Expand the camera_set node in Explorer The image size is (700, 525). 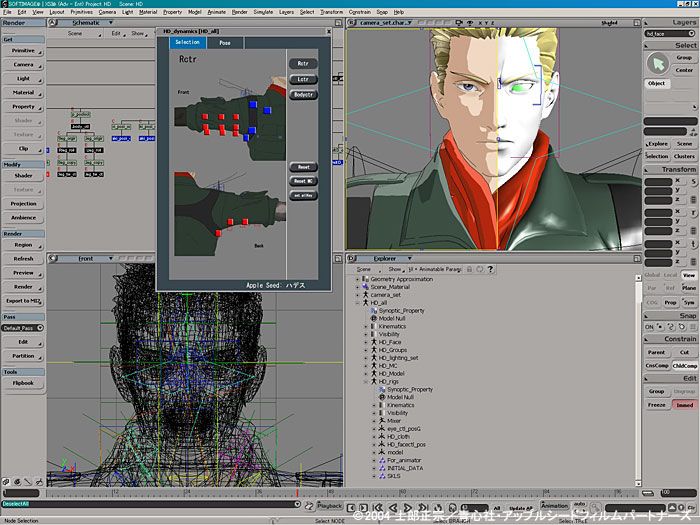(357, 295)
